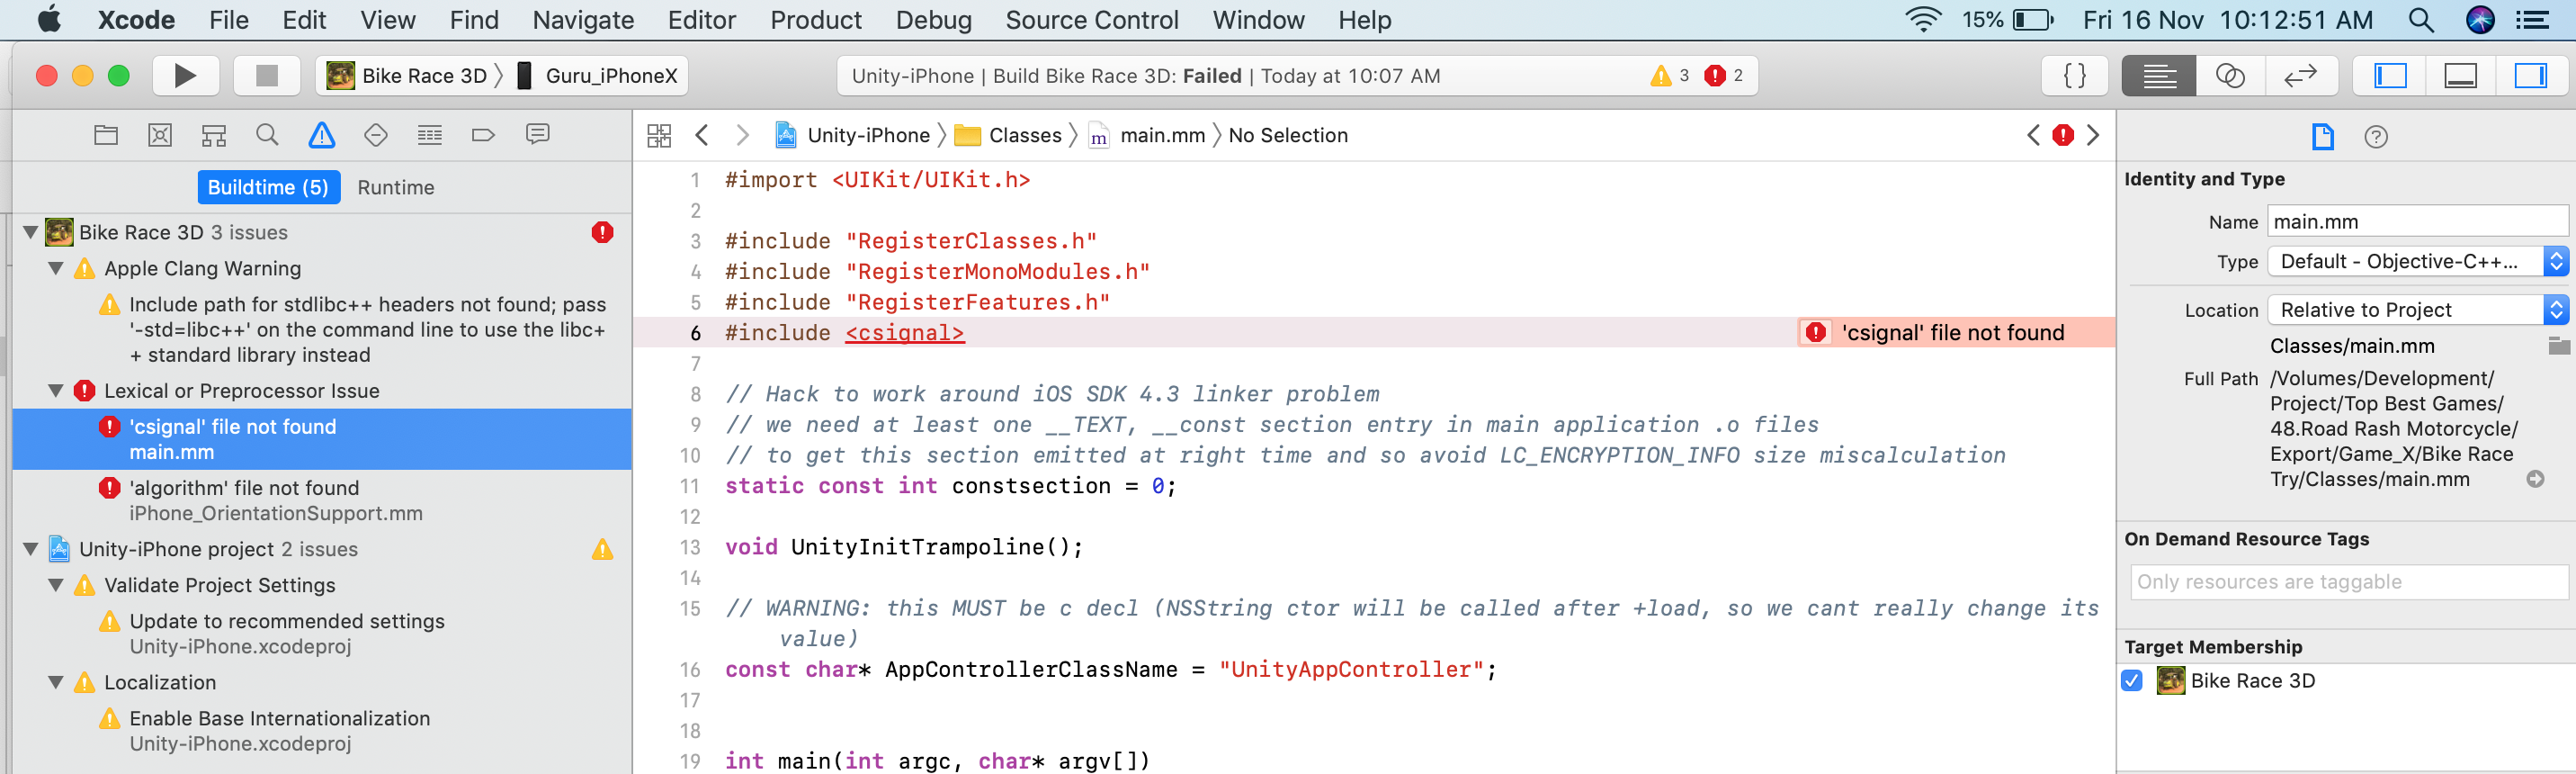Open the Find navigator magnifier icon

[x=267, y=135]
